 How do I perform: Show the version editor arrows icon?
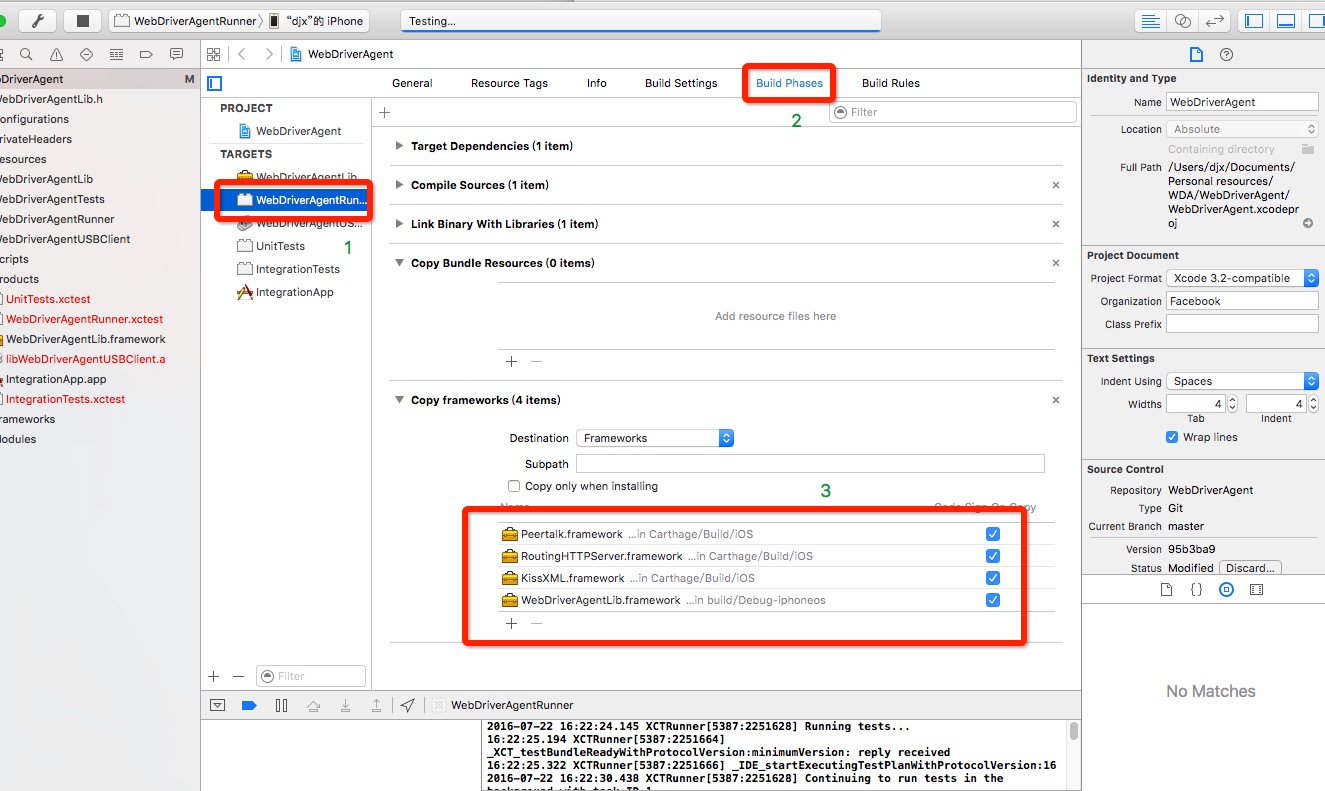(x=1215, y=21)
